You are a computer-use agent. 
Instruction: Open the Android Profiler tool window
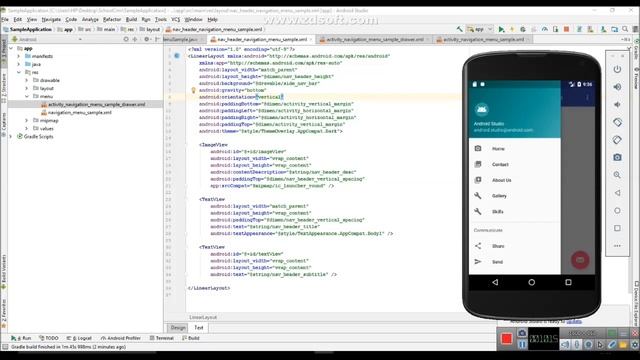click(121, 338)
